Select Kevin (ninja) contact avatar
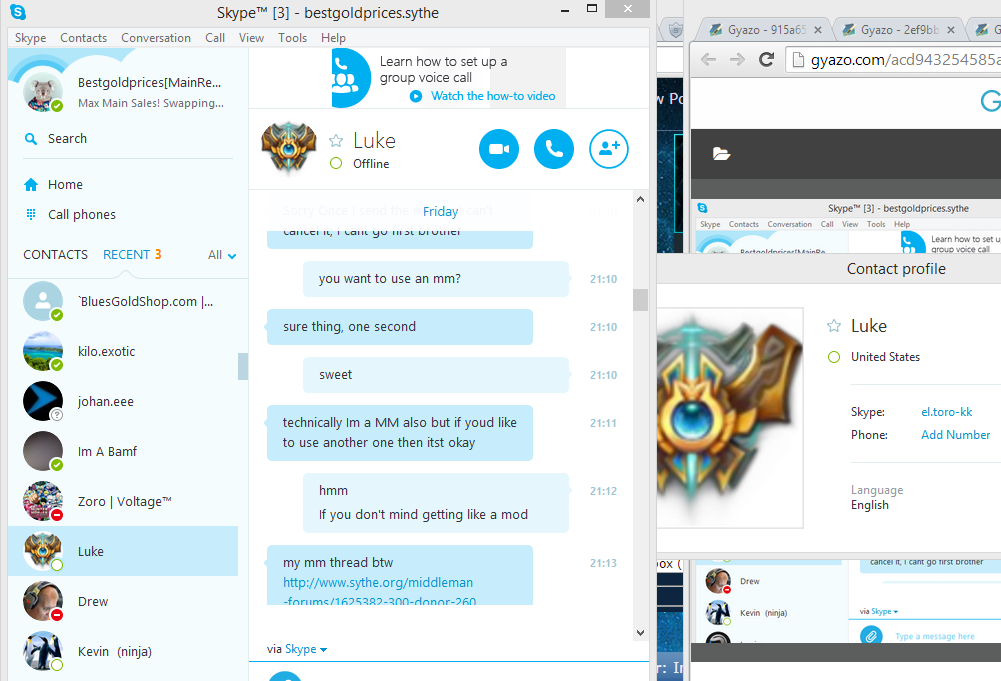Image resolution: width=1001 pixels, height=681 pixels. pyautogui.click(x=43, y=651)
